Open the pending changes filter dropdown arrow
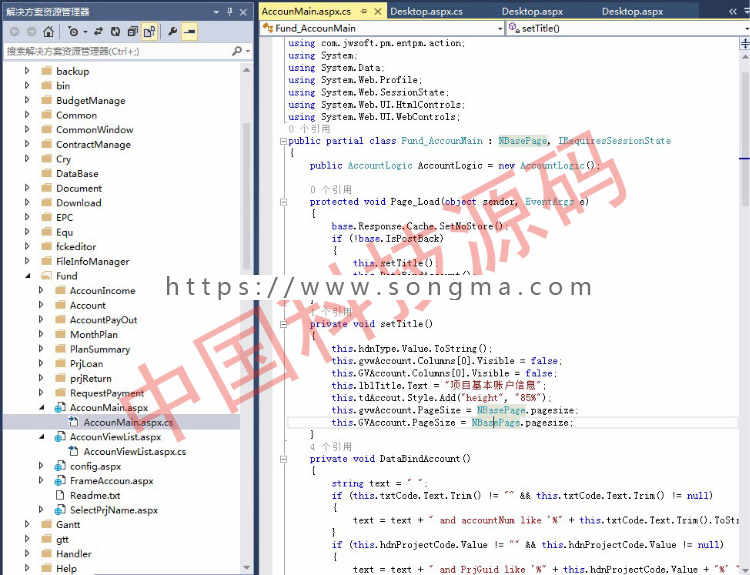The height and width of the screenshot is (575, 750). click(85, 32)
